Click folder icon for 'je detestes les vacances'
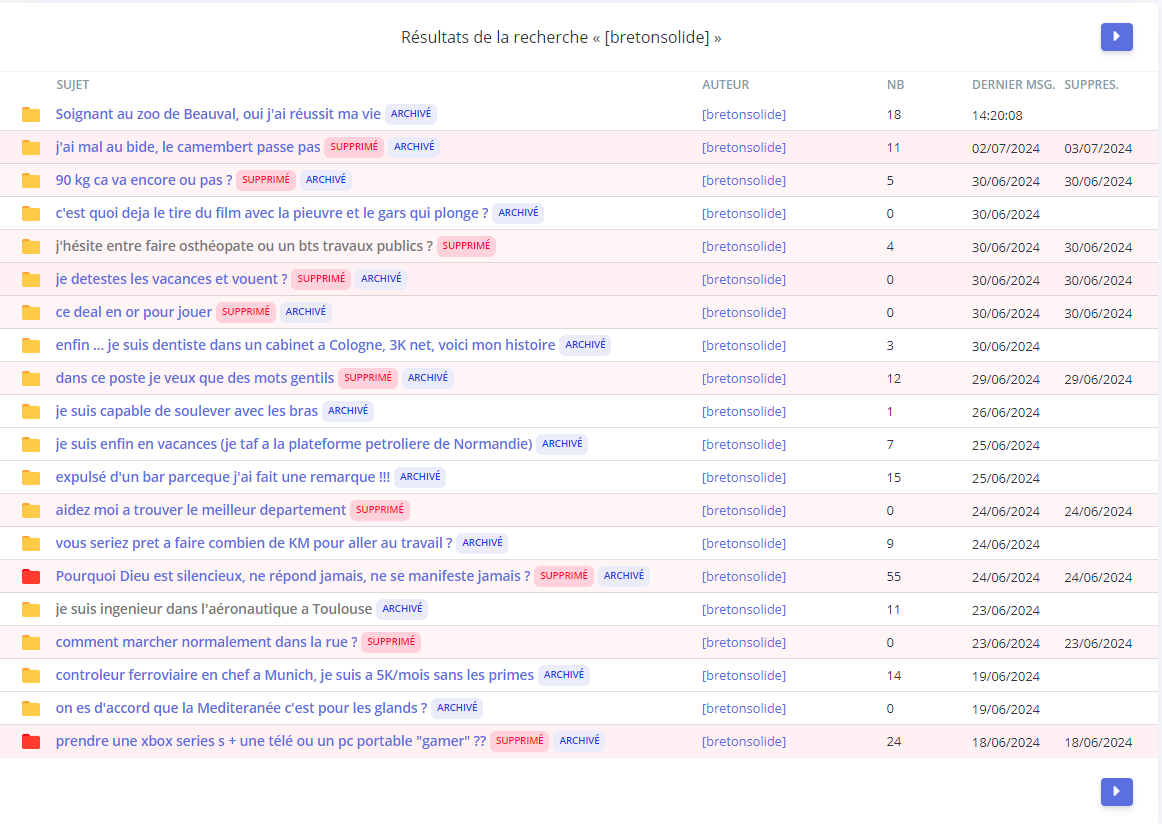1162x824 pixels. click(31, 279)
